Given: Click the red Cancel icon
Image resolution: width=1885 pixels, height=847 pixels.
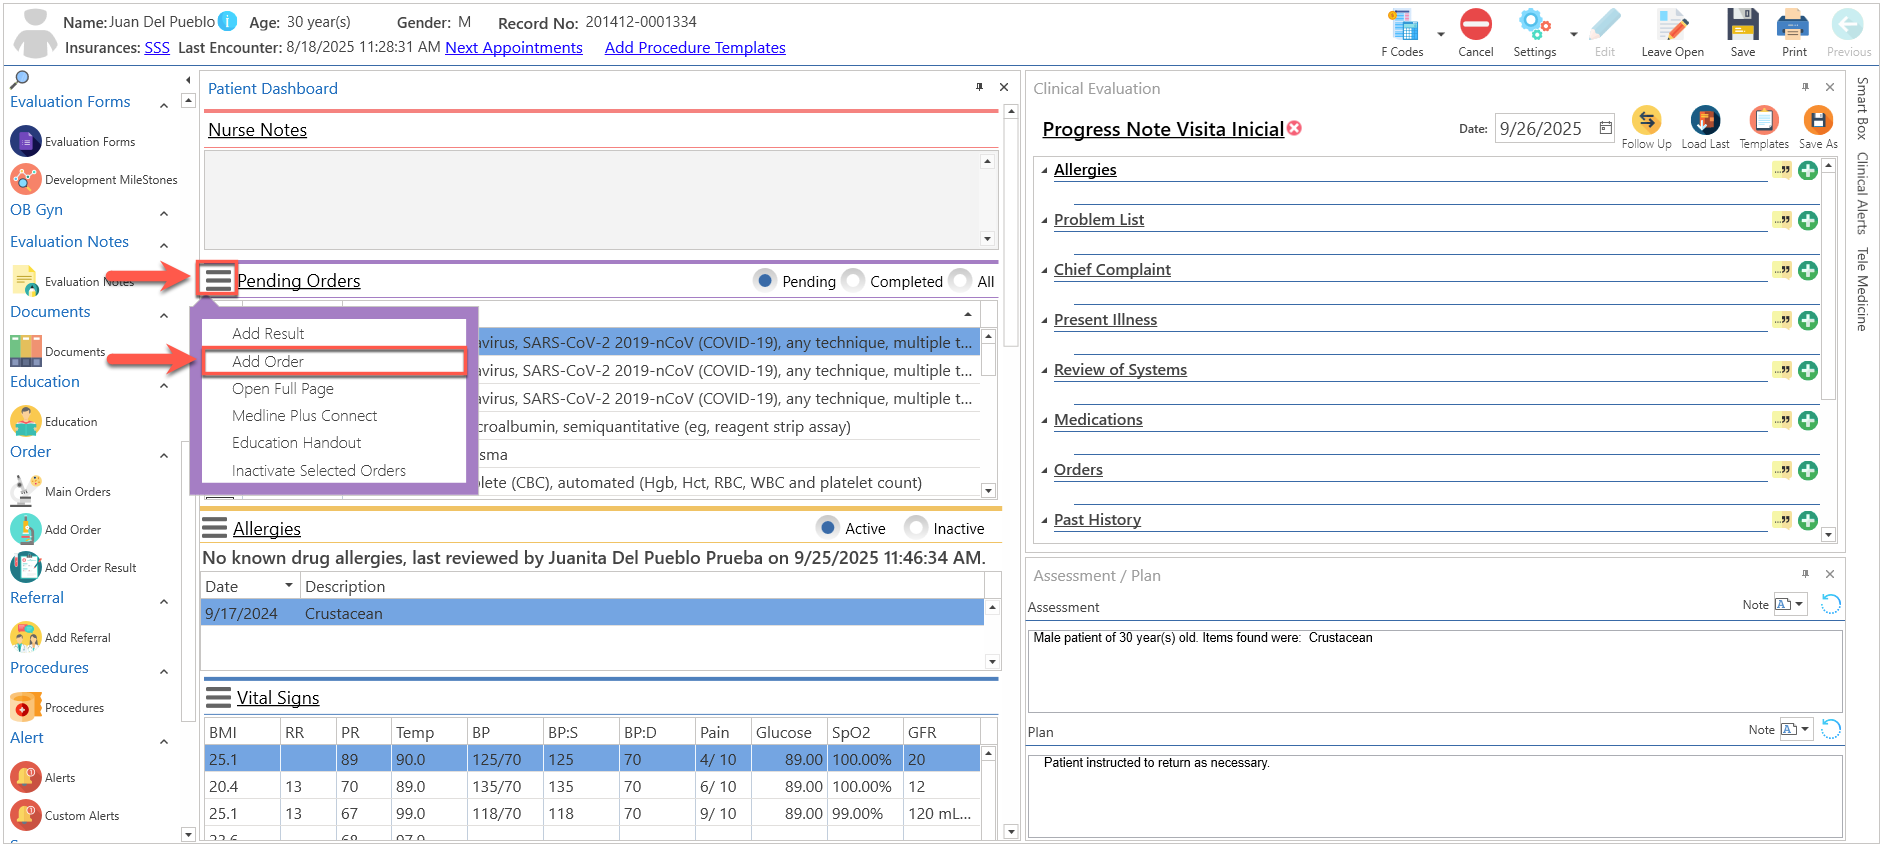Looking at the screenshot, I should (x=1475, y=24).
